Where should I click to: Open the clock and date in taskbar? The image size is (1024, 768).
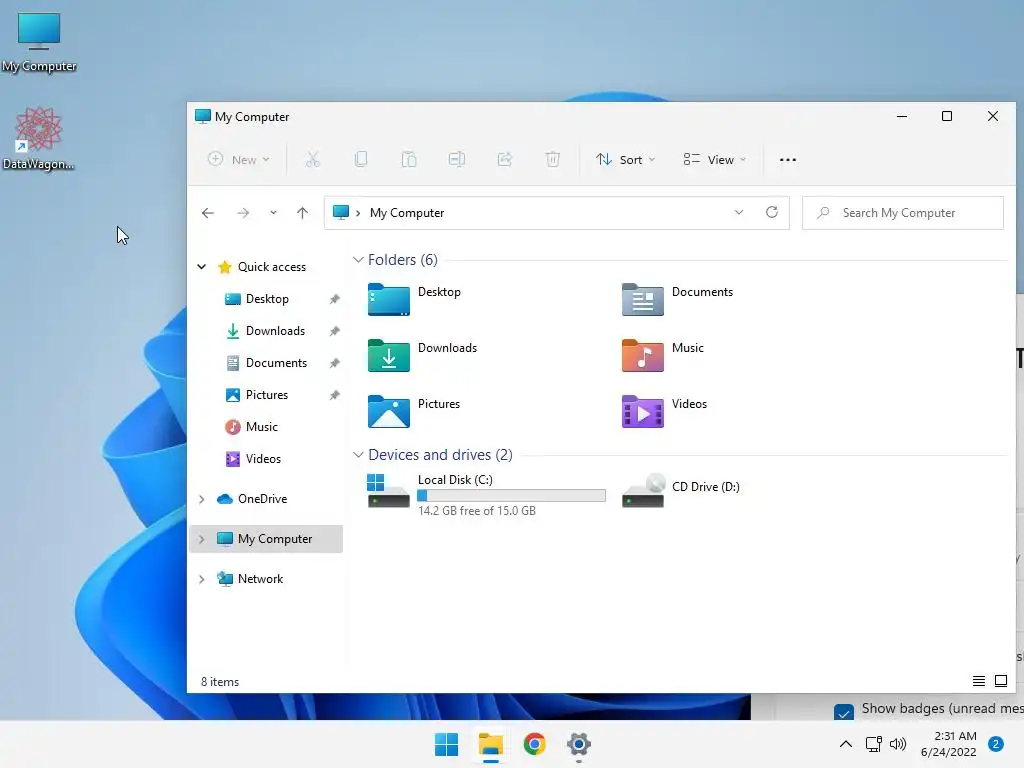949,744
